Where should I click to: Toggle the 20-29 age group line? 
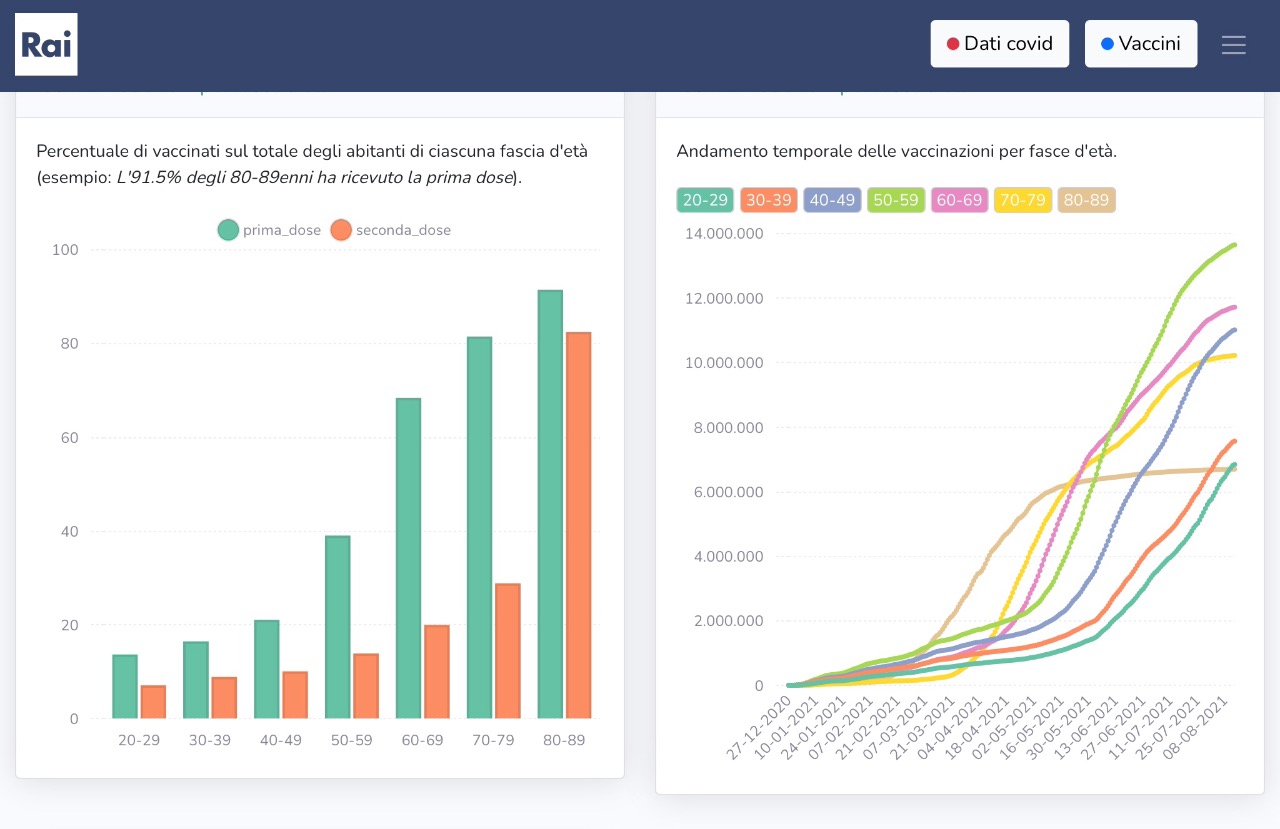pyautogui.click(x=705, y=200)
